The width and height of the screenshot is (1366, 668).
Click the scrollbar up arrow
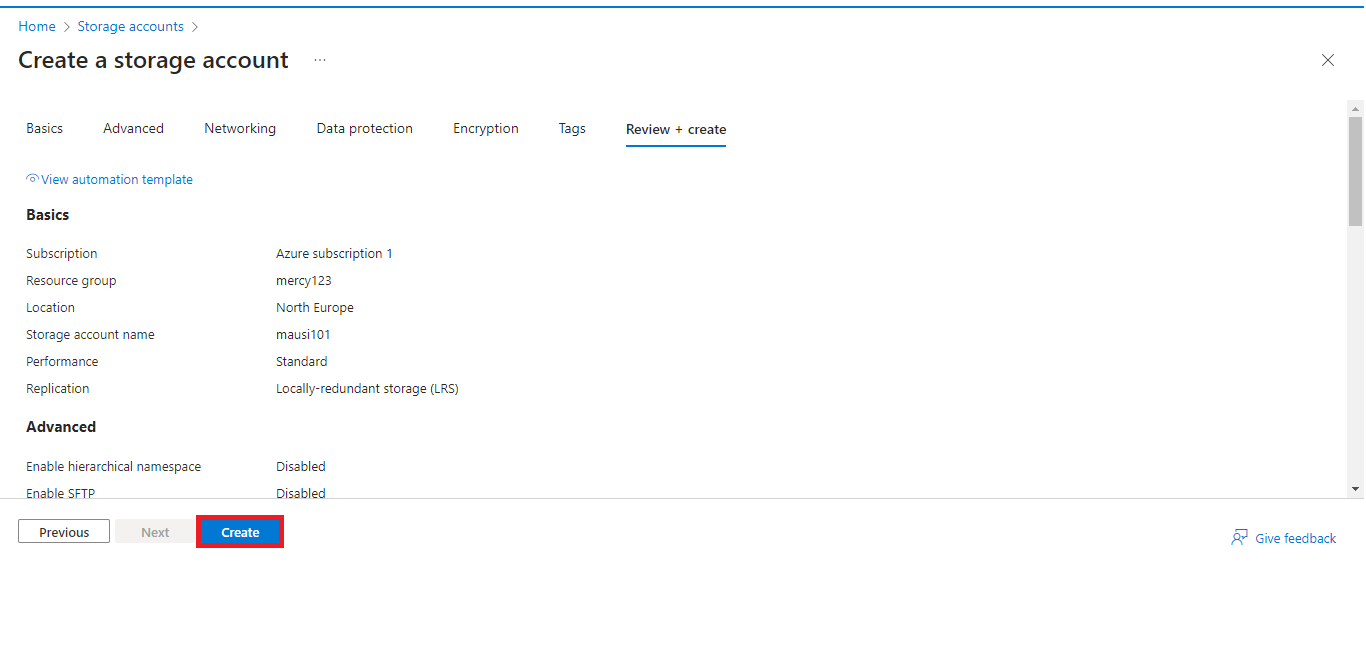[x=1355, y=108]
